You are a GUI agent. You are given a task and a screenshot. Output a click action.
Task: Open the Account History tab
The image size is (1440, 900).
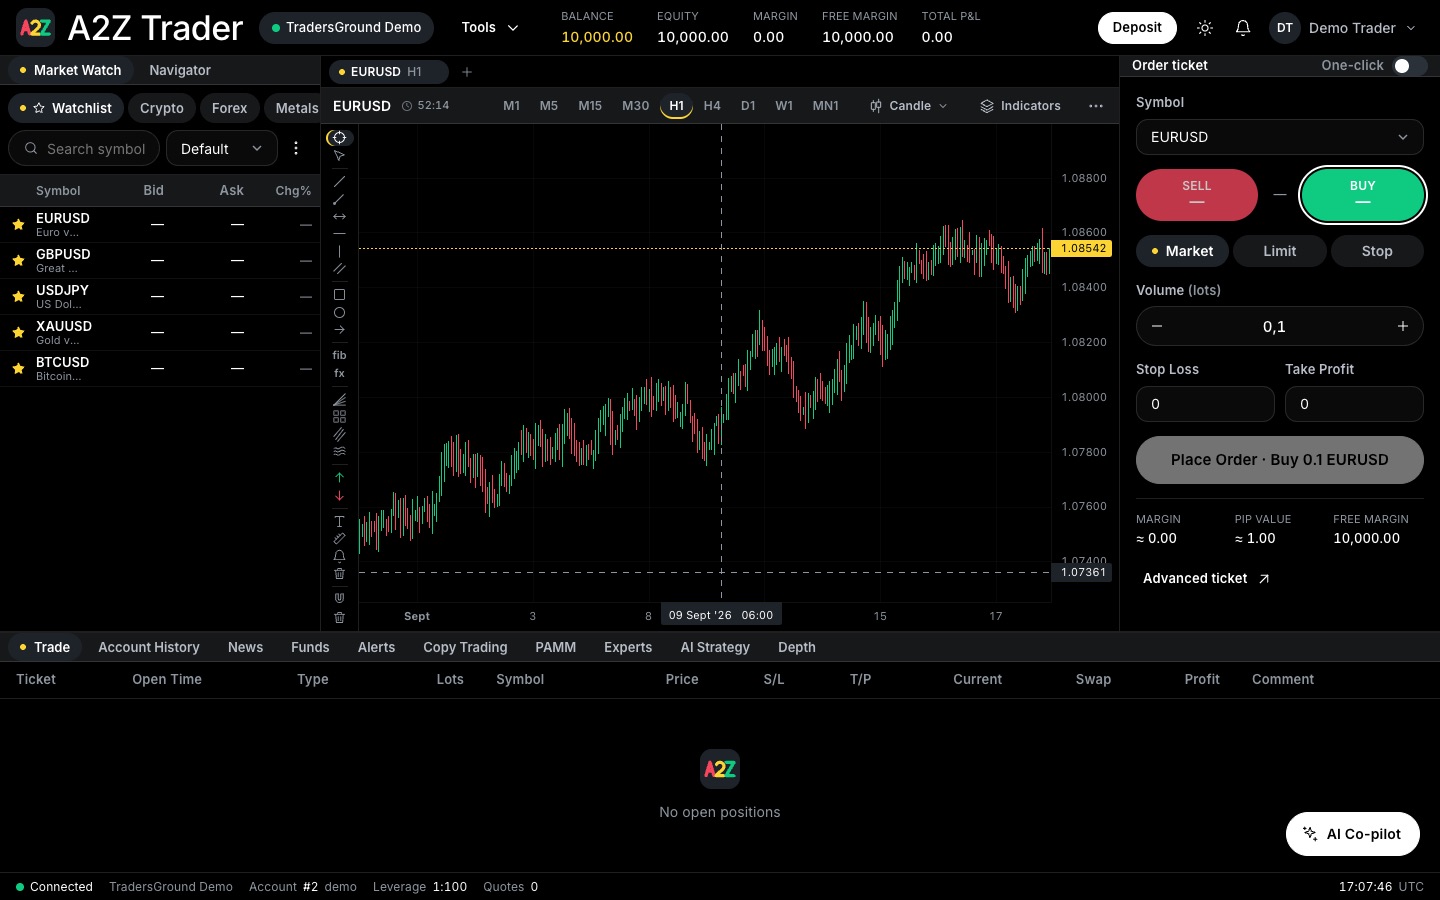(x=149, y=647)
